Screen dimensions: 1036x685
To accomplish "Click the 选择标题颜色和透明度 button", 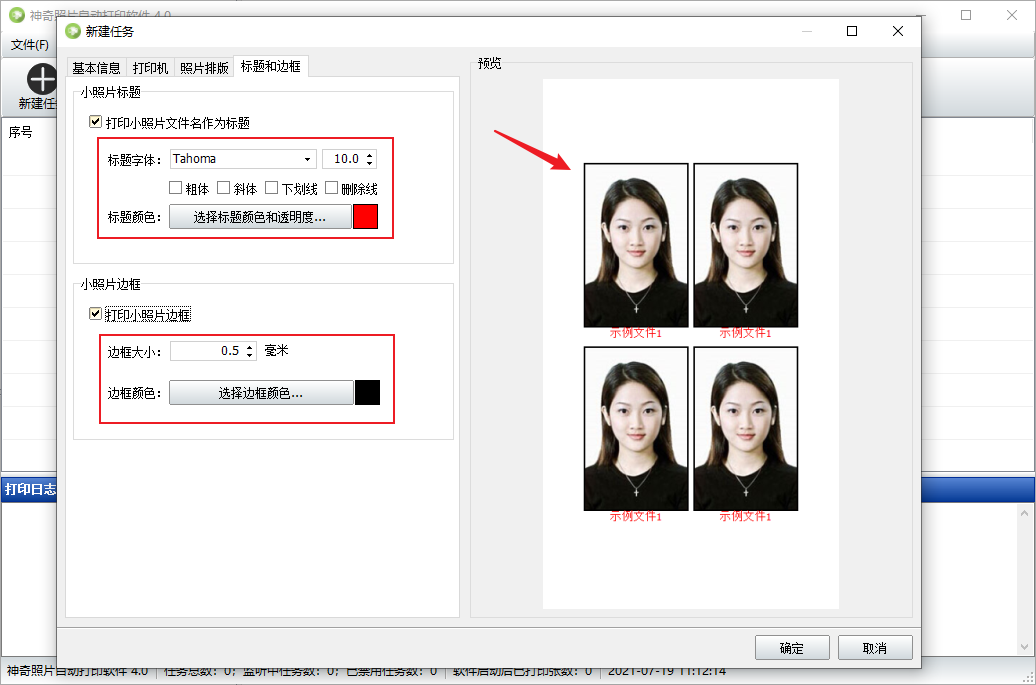I will tap(260, 217).
